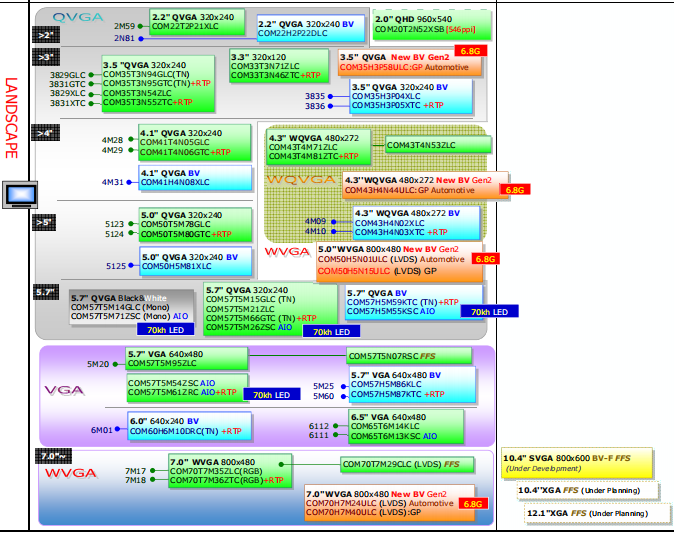Viewport: 674px width, 534px height.
Task: Click COM65T6M13KSC AIO part number
Action: 394,436
